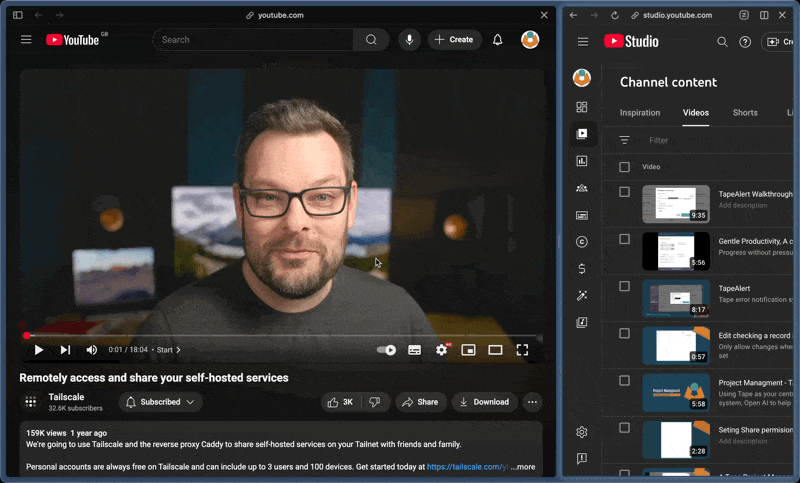Viewport: 800px width, 483px height.
Task: Click the Download button
Action: click(484, 402)
